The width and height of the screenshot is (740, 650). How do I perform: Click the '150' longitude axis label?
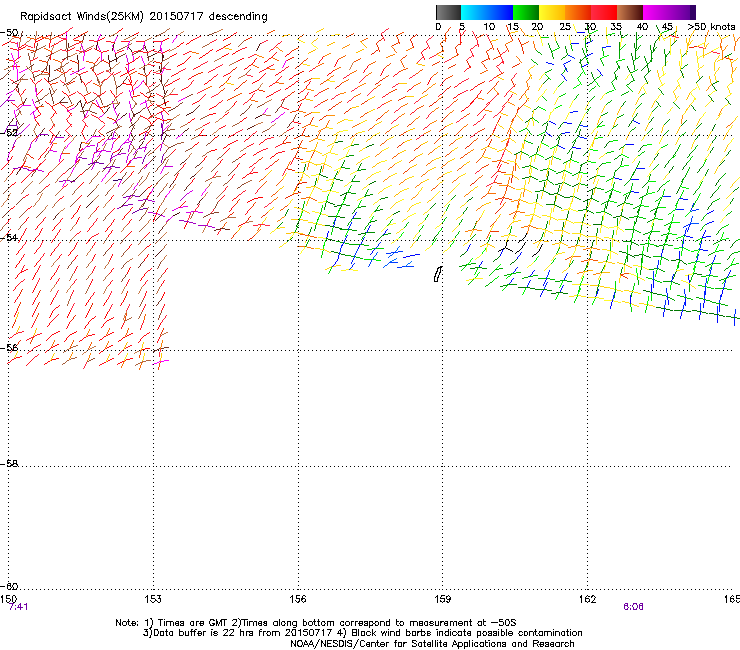pyautogui.click(x=8, y=599)
